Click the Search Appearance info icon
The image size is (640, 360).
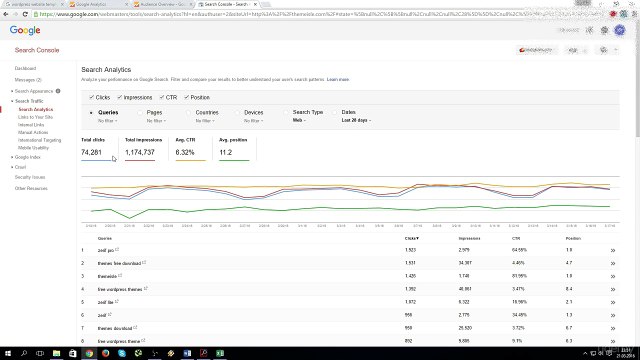tap(58, 91)
